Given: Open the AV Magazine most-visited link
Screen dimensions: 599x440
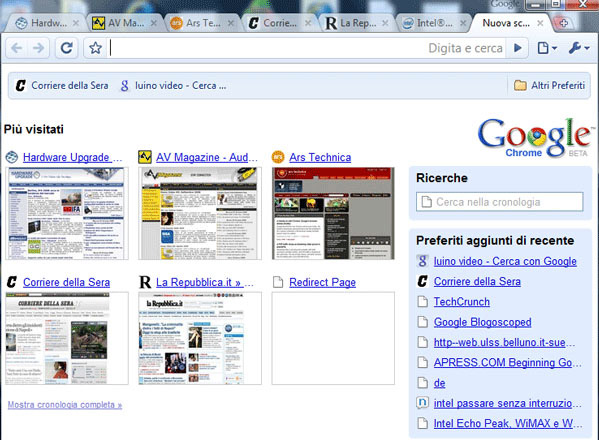Looking at the screenshot, I should (207, 157).
